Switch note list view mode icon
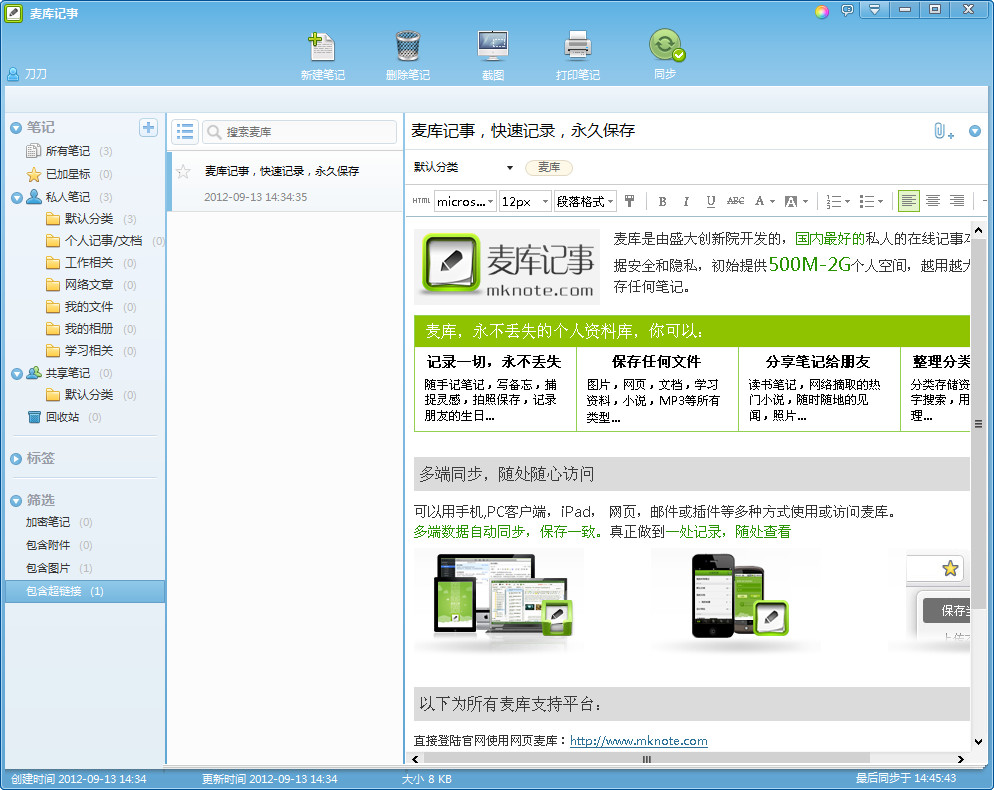994x790 pixels. (184, 131)
